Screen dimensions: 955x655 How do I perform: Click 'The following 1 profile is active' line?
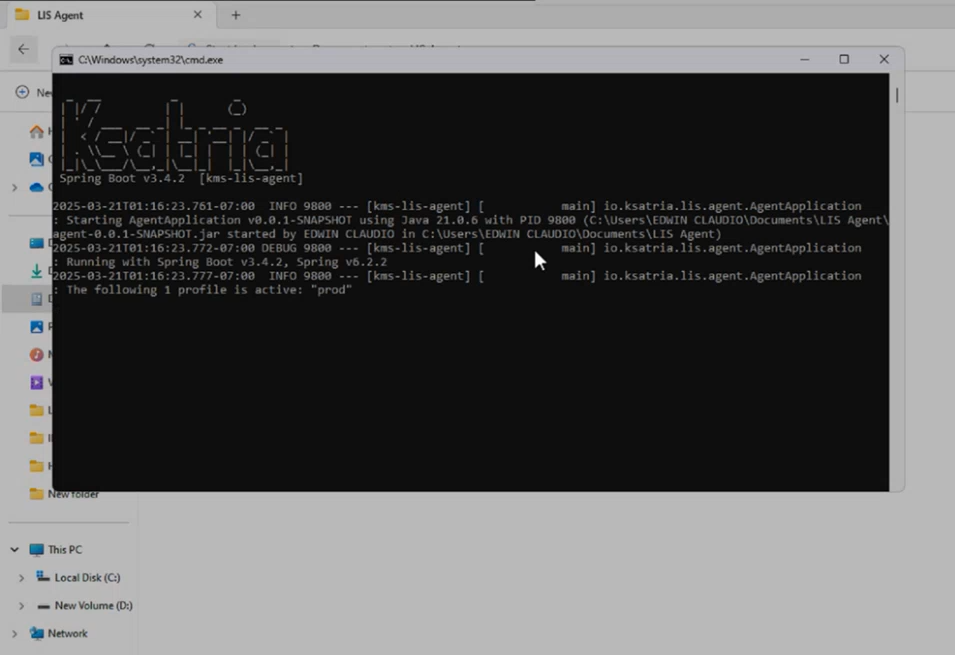(x=202, y=290)
